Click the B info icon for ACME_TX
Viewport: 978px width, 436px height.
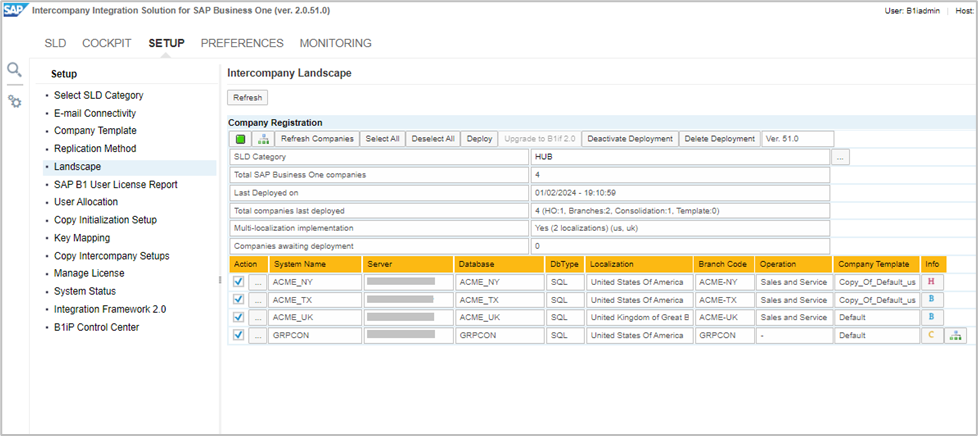coord(931,299)
